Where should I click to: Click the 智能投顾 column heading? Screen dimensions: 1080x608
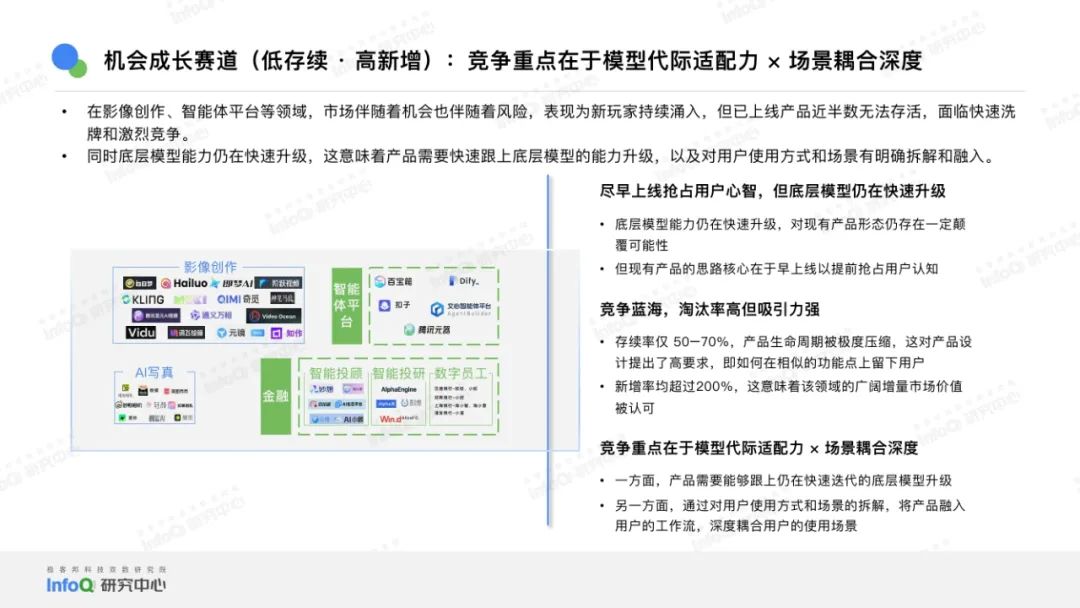point(335,373)
